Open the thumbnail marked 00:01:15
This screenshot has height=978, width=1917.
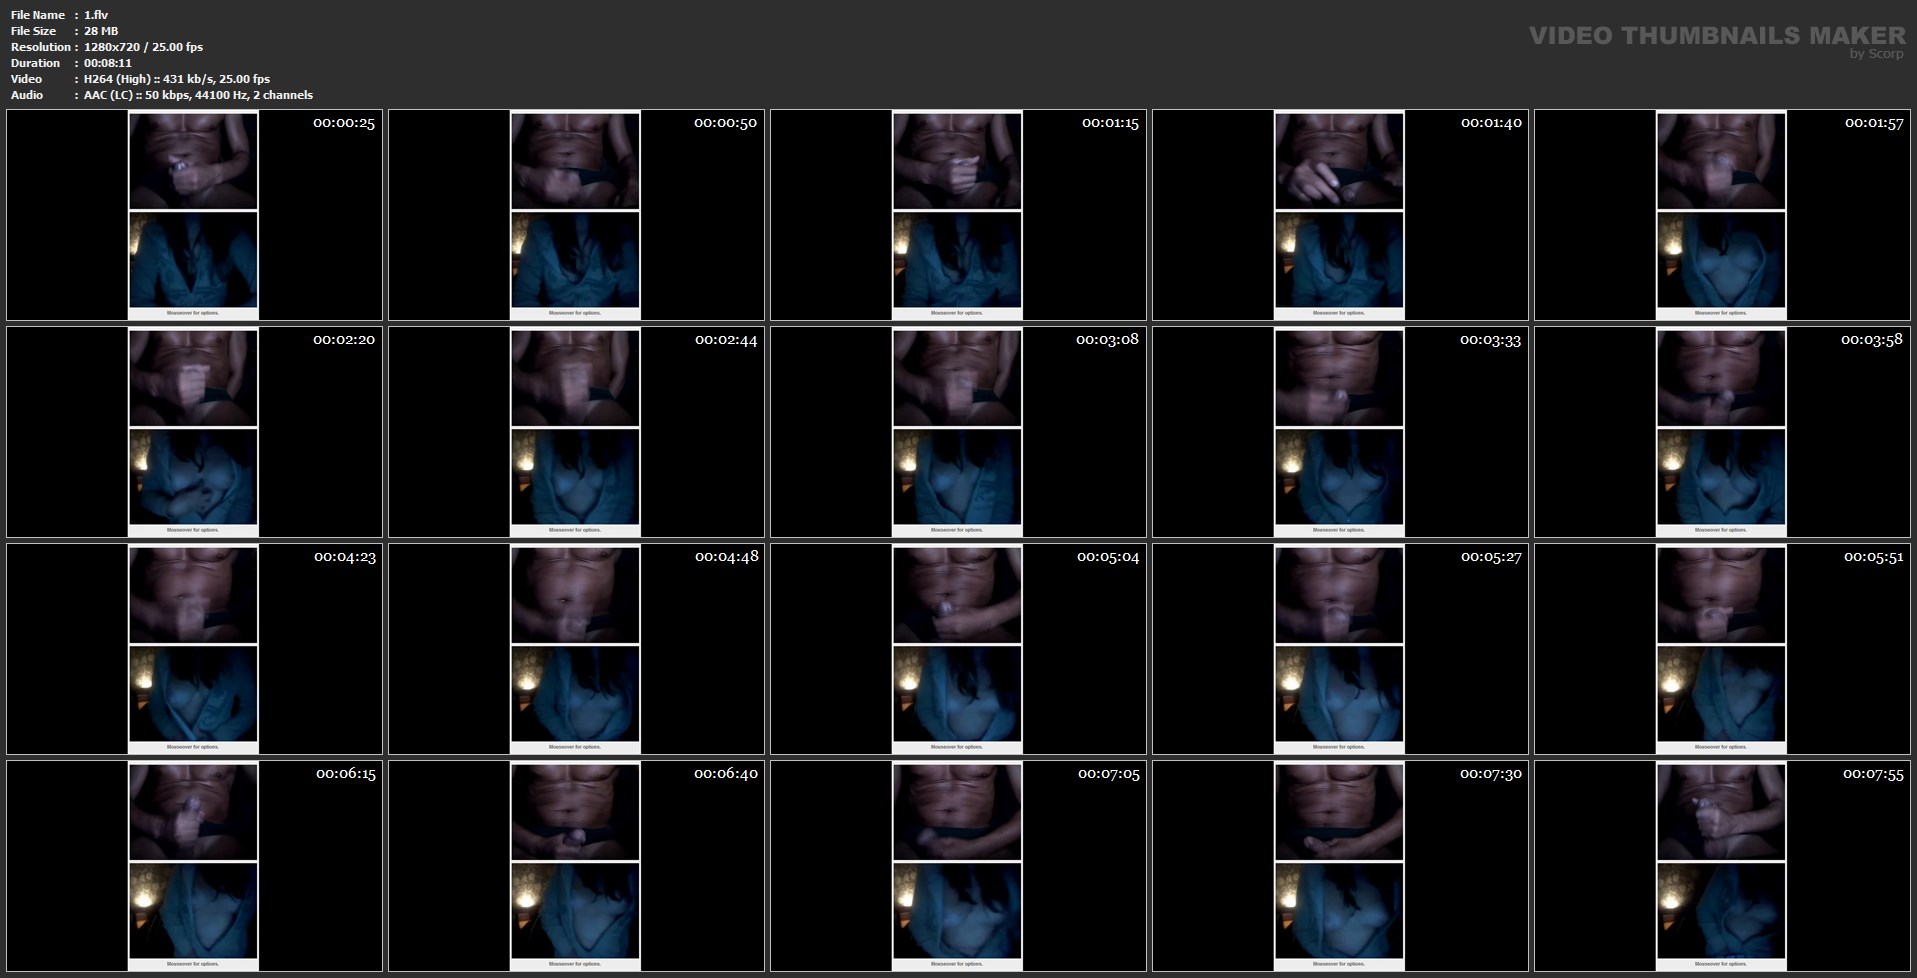coord(958,215)
